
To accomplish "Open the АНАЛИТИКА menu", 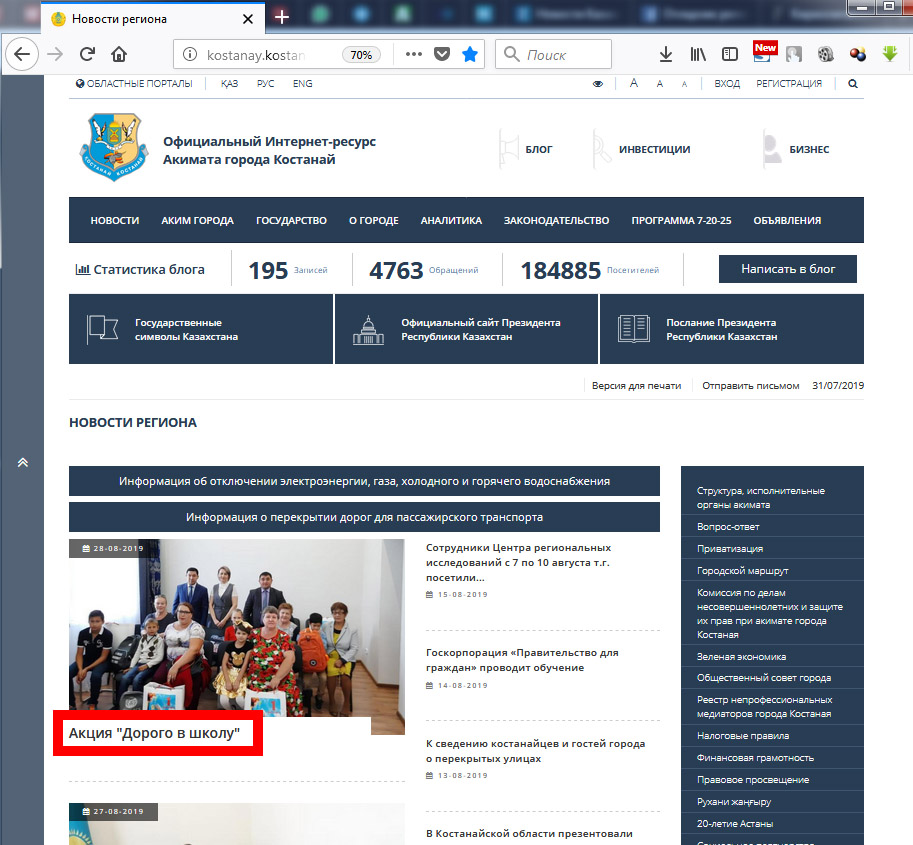I will pos(451,221).
